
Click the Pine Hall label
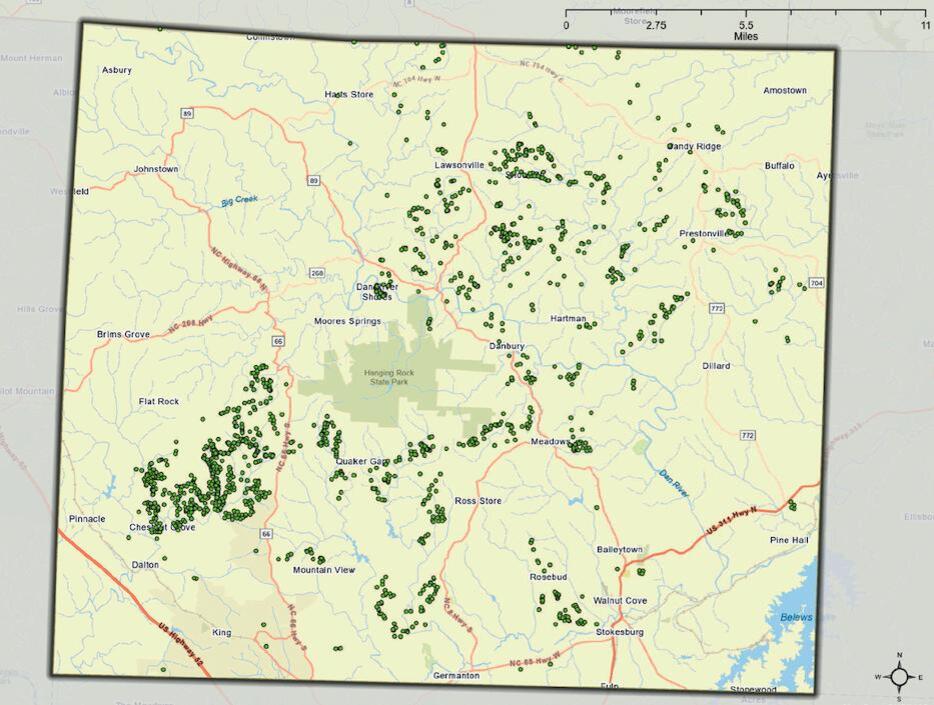pos(789,540)
